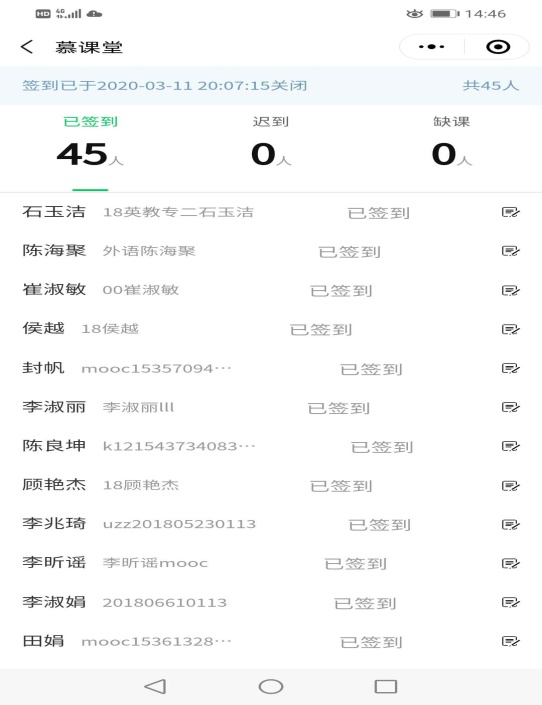Edit sign-in status for 李淑丽
This screenshot has height=705, width=542.
click(x=511, y=407)
